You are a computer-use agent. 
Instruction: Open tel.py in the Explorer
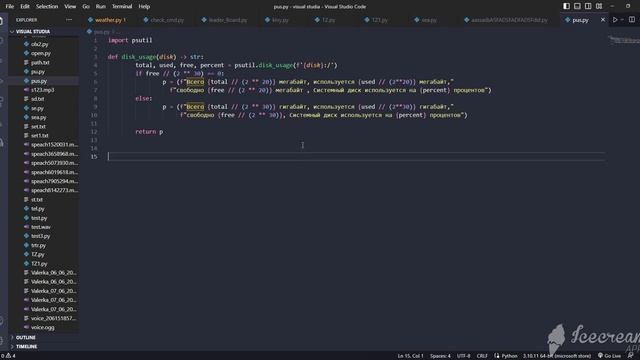[38, 209]
